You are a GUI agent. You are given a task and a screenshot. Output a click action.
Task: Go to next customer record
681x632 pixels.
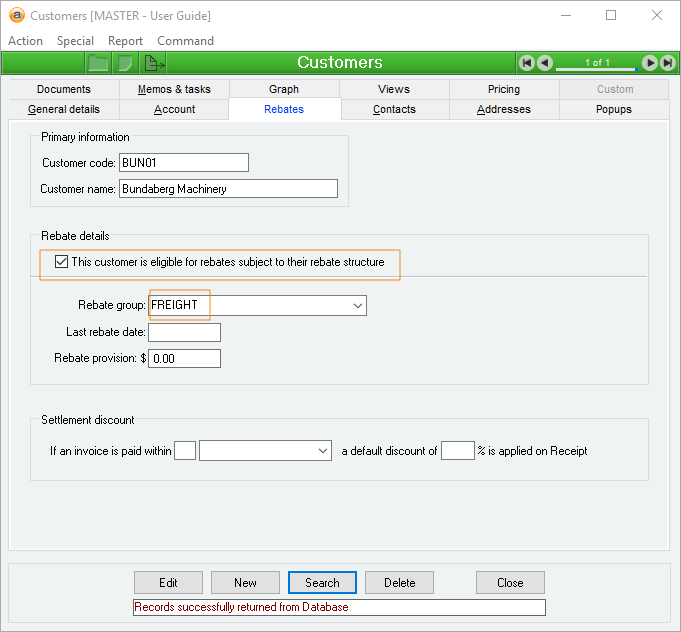pyautogui.click(x=650, y=63)
